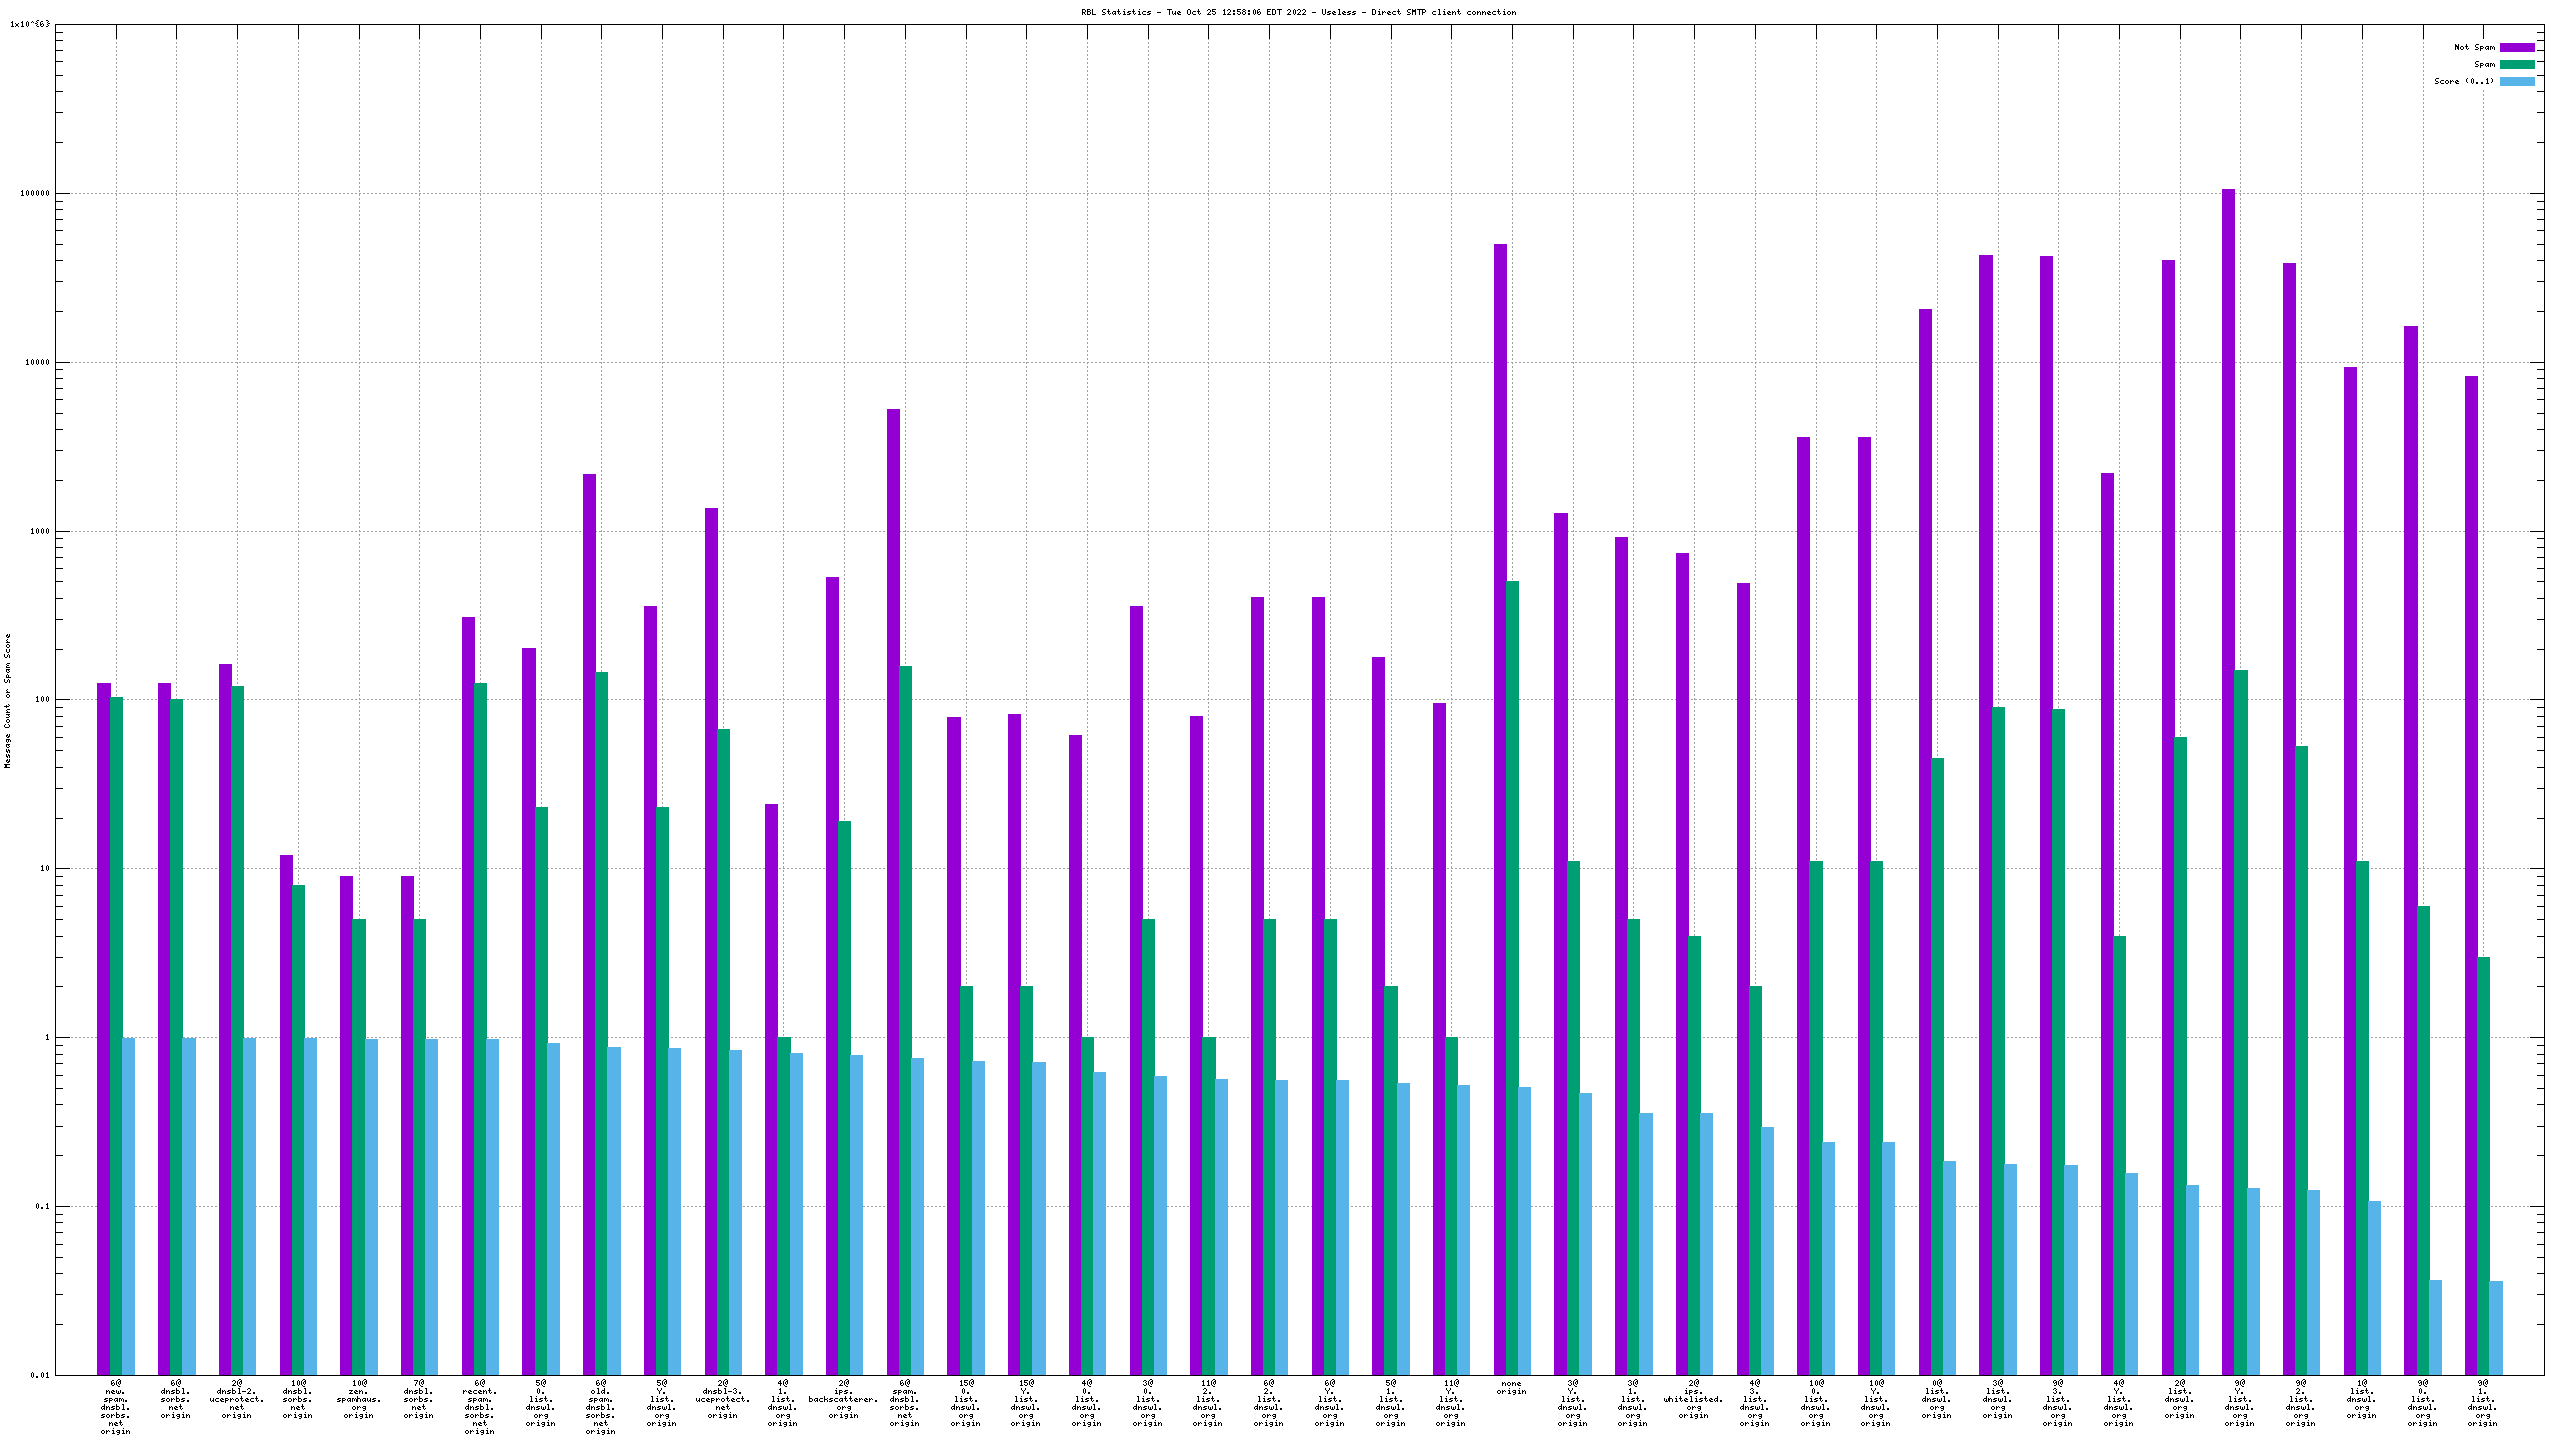This screenshot has height=1440, width=2560.
Task: Click the green Spam legend swatch
Action: tap(2517, 64)
